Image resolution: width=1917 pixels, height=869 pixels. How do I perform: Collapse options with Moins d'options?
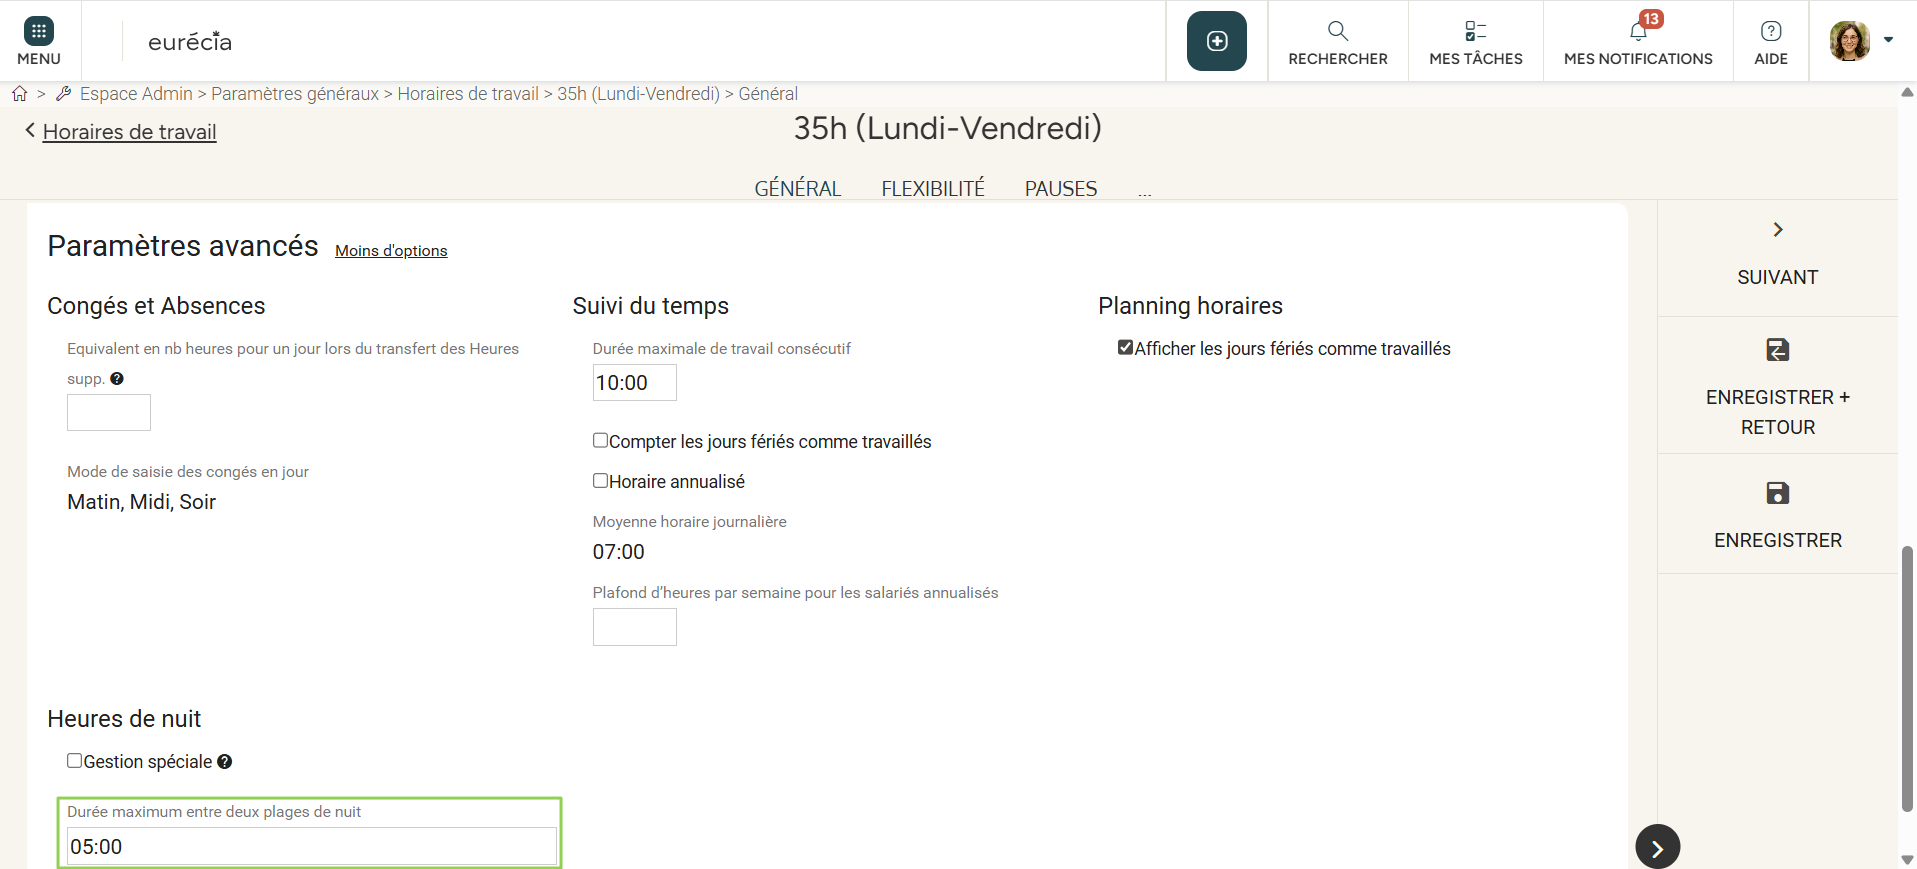(x=391, y=251)
